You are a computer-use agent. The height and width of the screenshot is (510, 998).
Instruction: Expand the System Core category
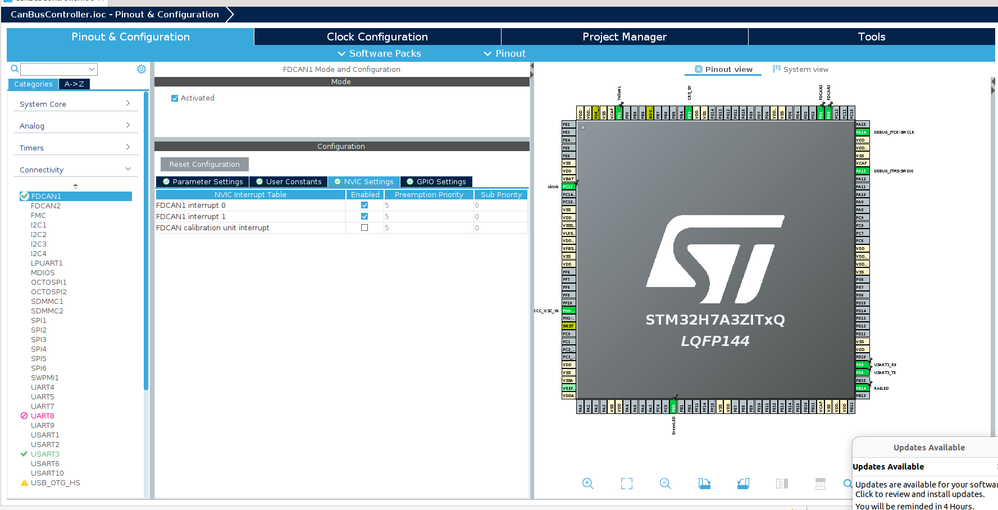click(x=76, y=104)
